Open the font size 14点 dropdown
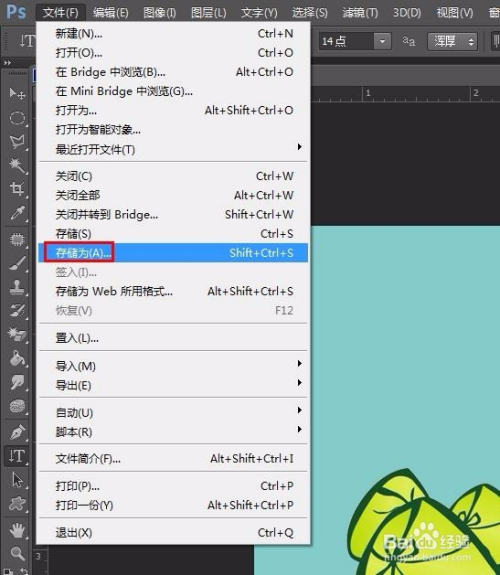This screenshot has width=500, height=575. [382, 41]
